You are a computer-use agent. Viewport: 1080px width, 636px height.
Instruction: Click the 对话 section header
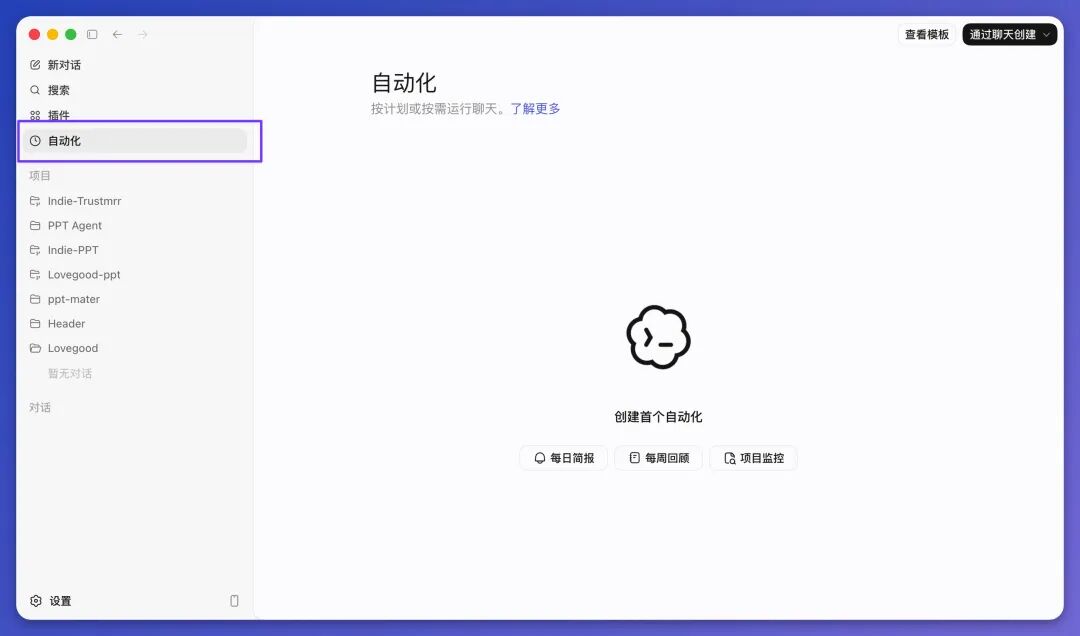point(40,407)
